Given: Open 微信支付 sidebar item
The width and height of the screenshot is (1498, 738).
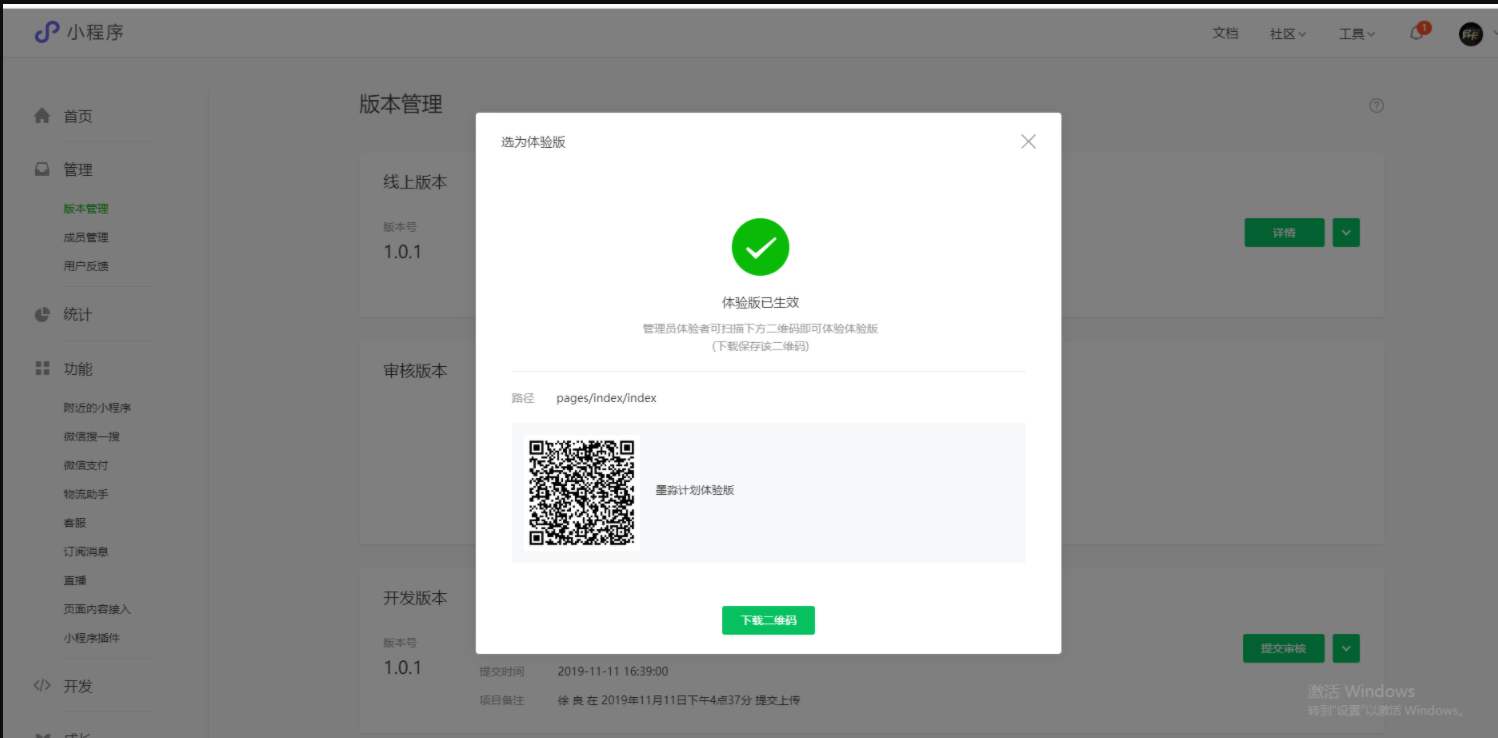Looking at the screenshot, I should click(86, 465).
